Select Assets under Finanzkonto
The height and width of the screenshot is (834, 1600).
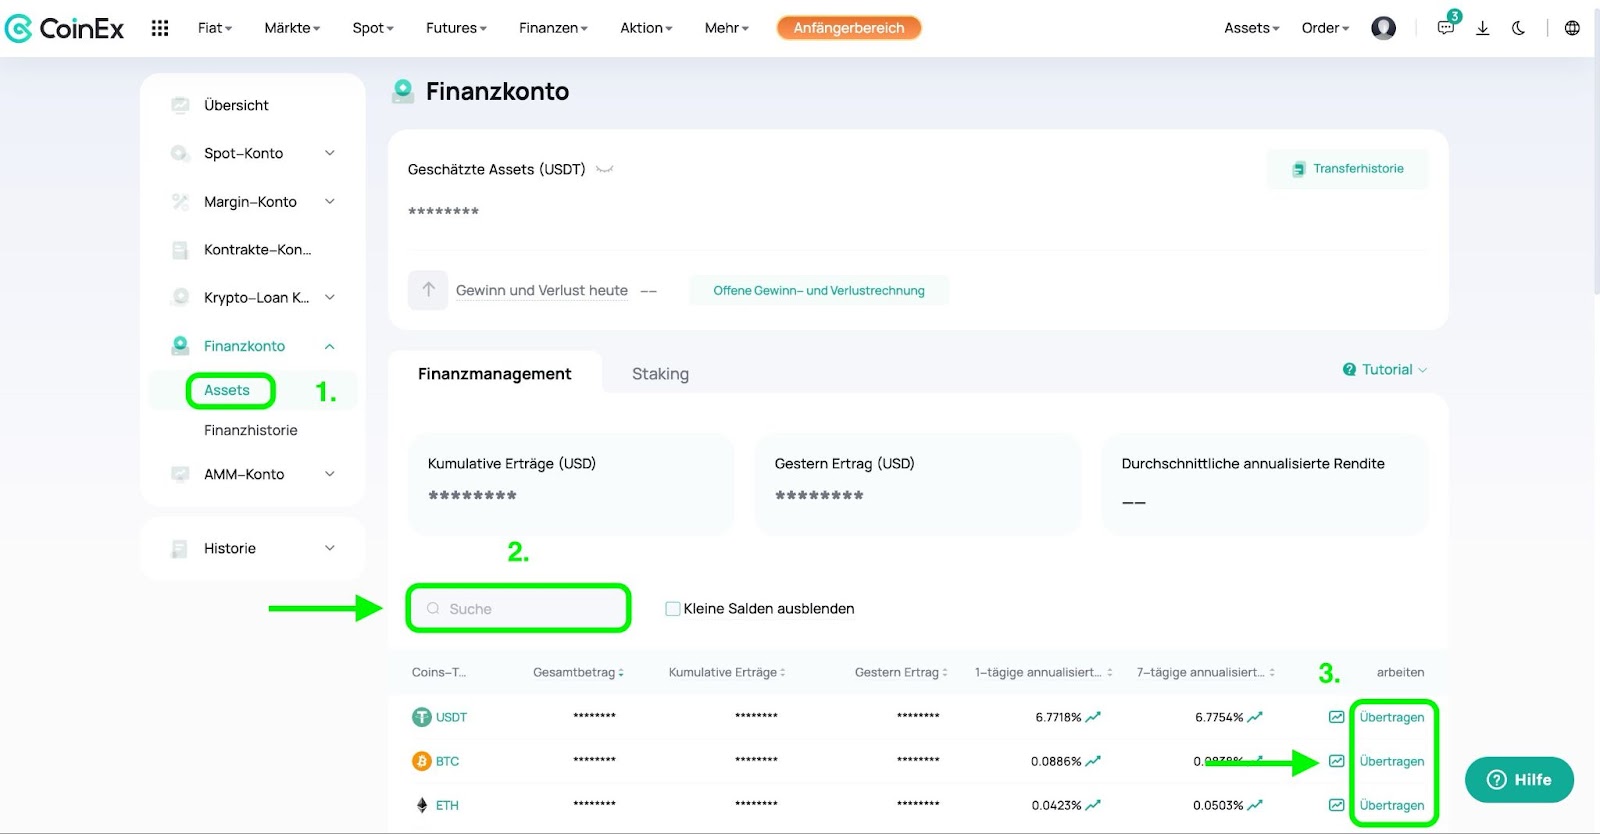[227, 390]
